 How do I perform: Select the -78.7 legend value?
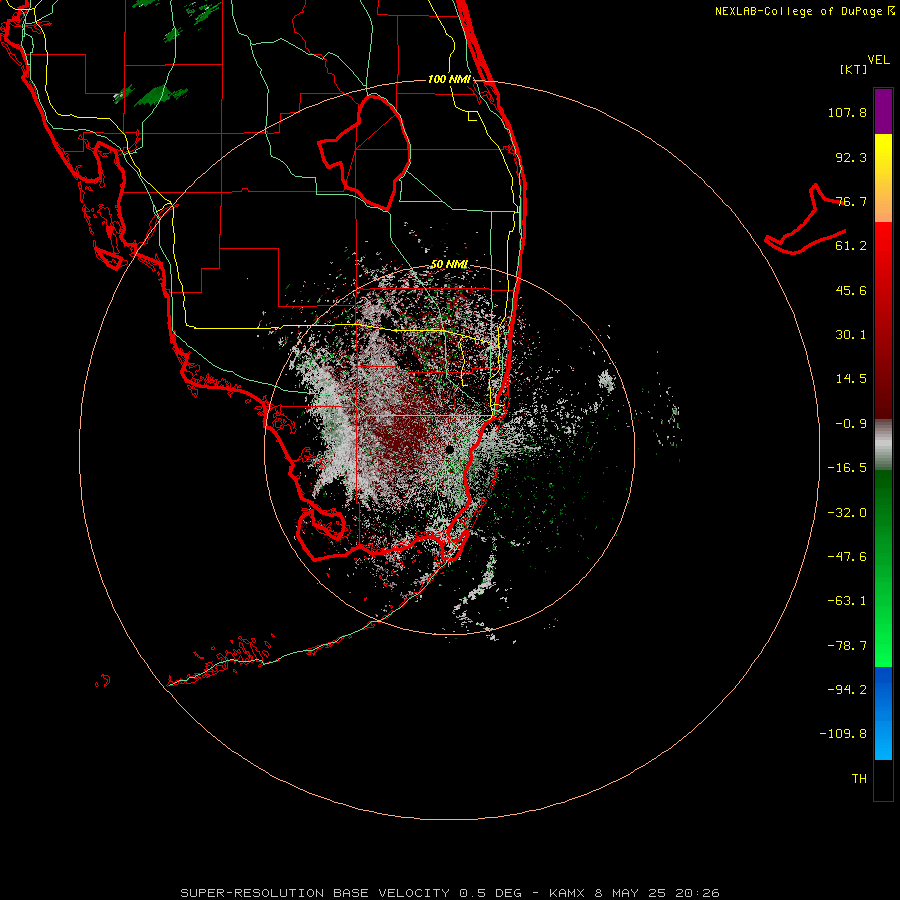pyautogui.click(x=847, y=646)
